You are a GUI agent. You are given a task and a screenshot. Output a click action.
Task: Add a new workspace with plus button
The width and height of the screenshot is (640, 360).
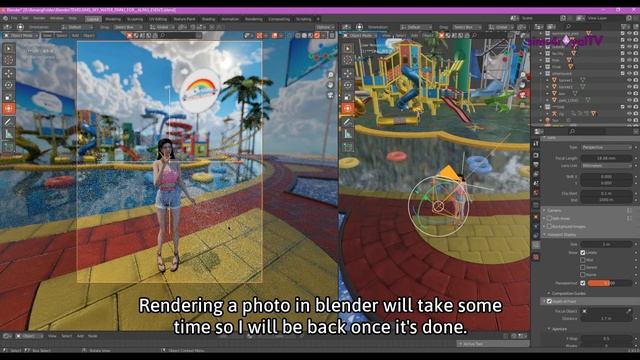318,19
